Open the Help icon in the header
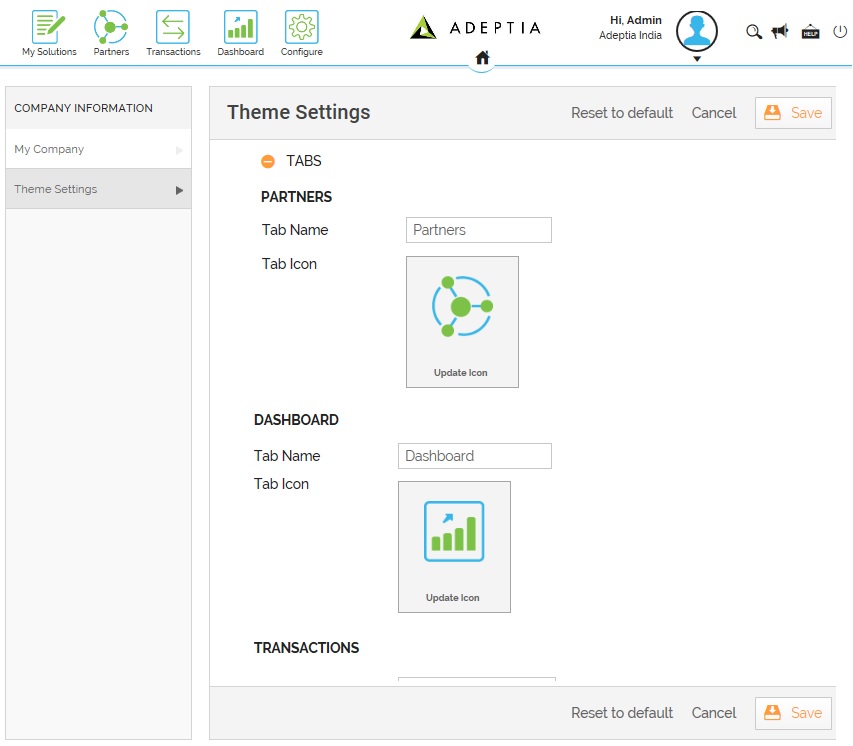This screenshot has height=746, width=853. coord(810,32)
